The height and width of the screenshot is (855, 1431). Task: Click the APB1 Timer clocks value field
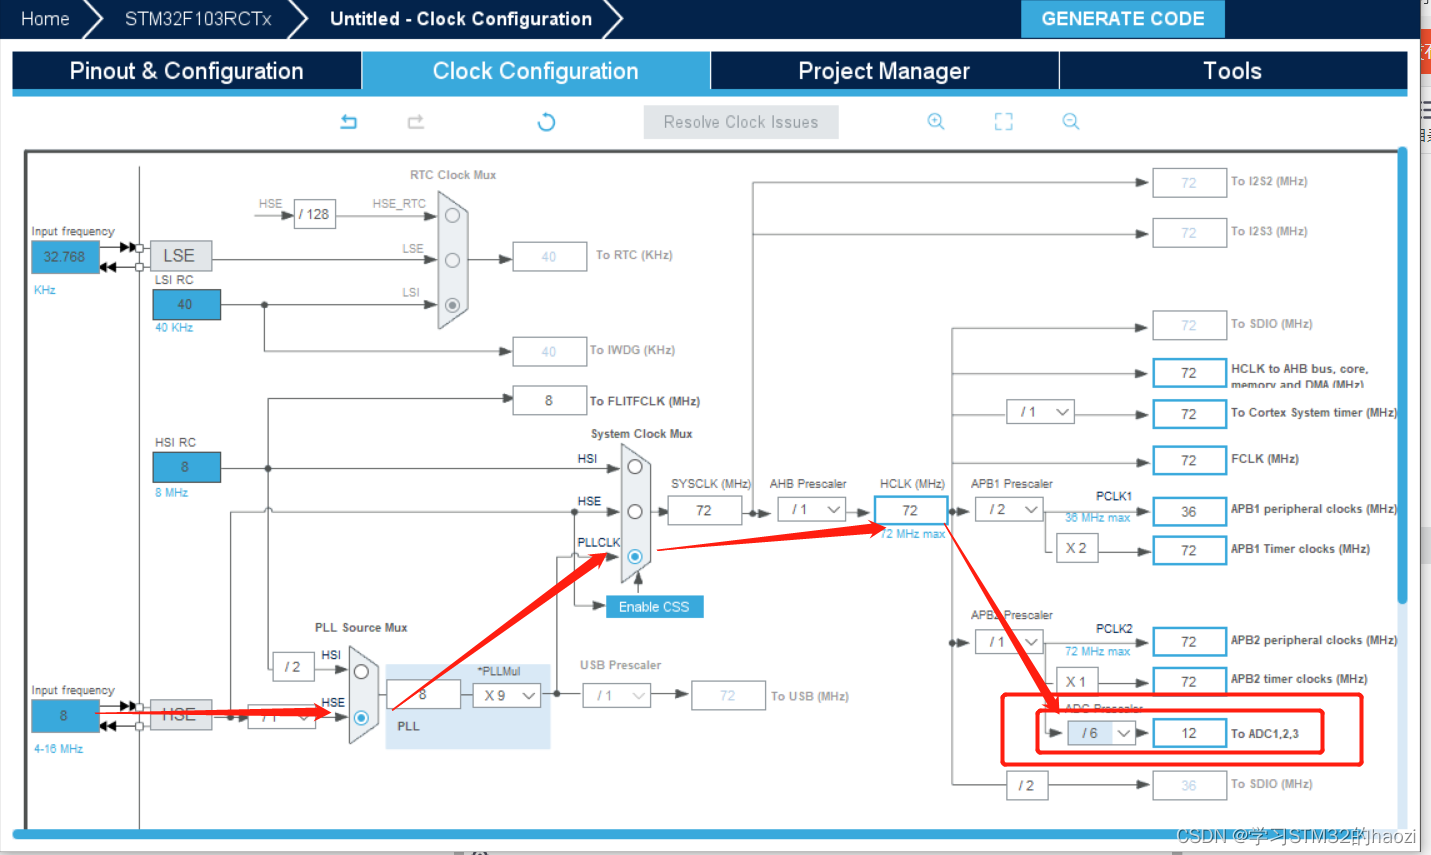click(x=1189, y=550)
